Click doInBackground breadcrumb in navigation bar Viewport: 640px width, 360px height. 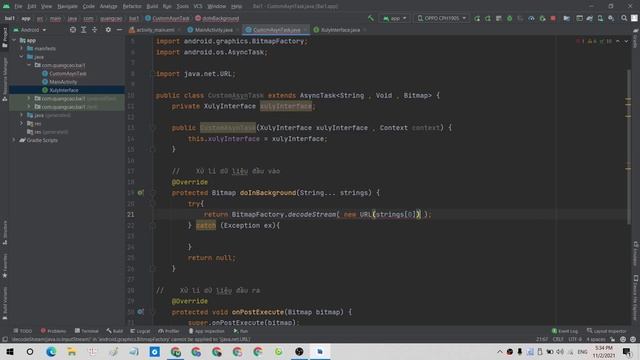coord(217,18)
